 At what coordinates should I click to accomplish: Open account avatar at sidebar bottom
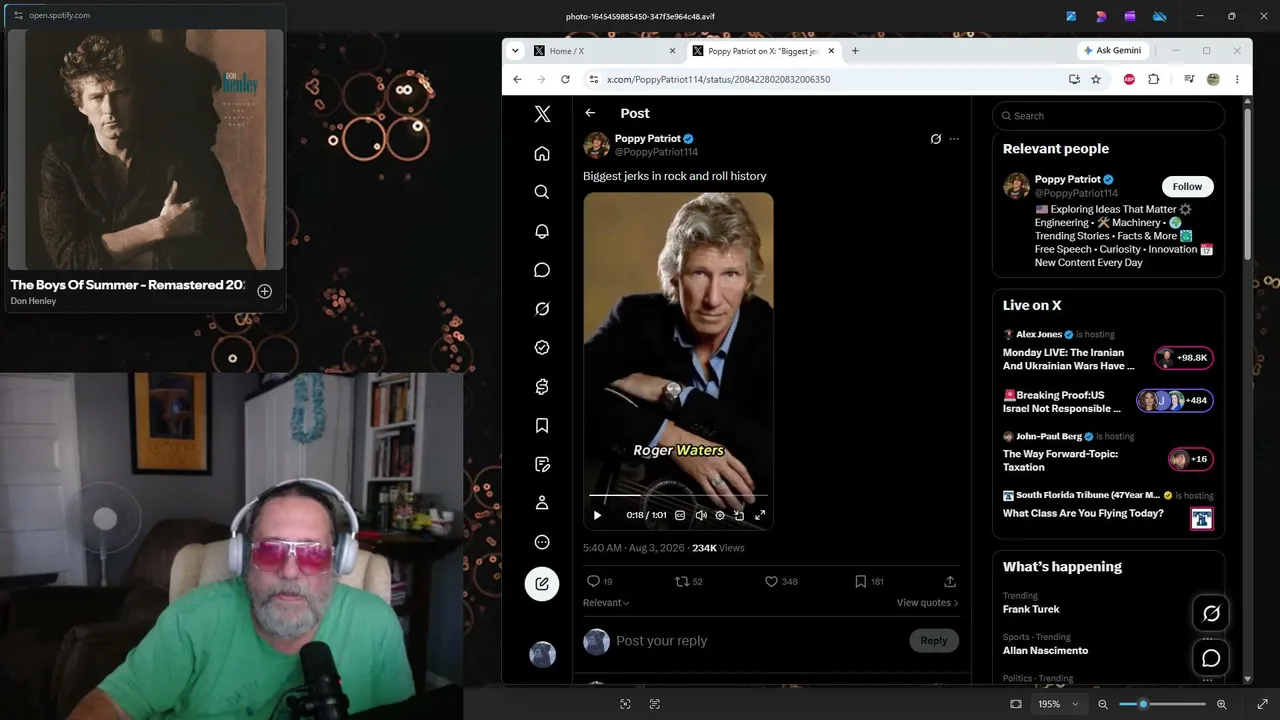(542, 654)
